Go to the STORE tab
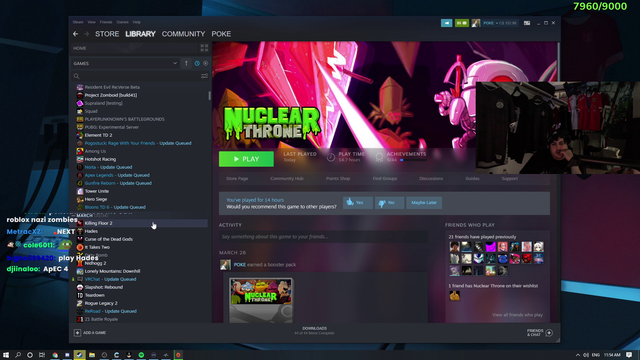This screenshot has width=640, height=360. click(x=107, y=34)
